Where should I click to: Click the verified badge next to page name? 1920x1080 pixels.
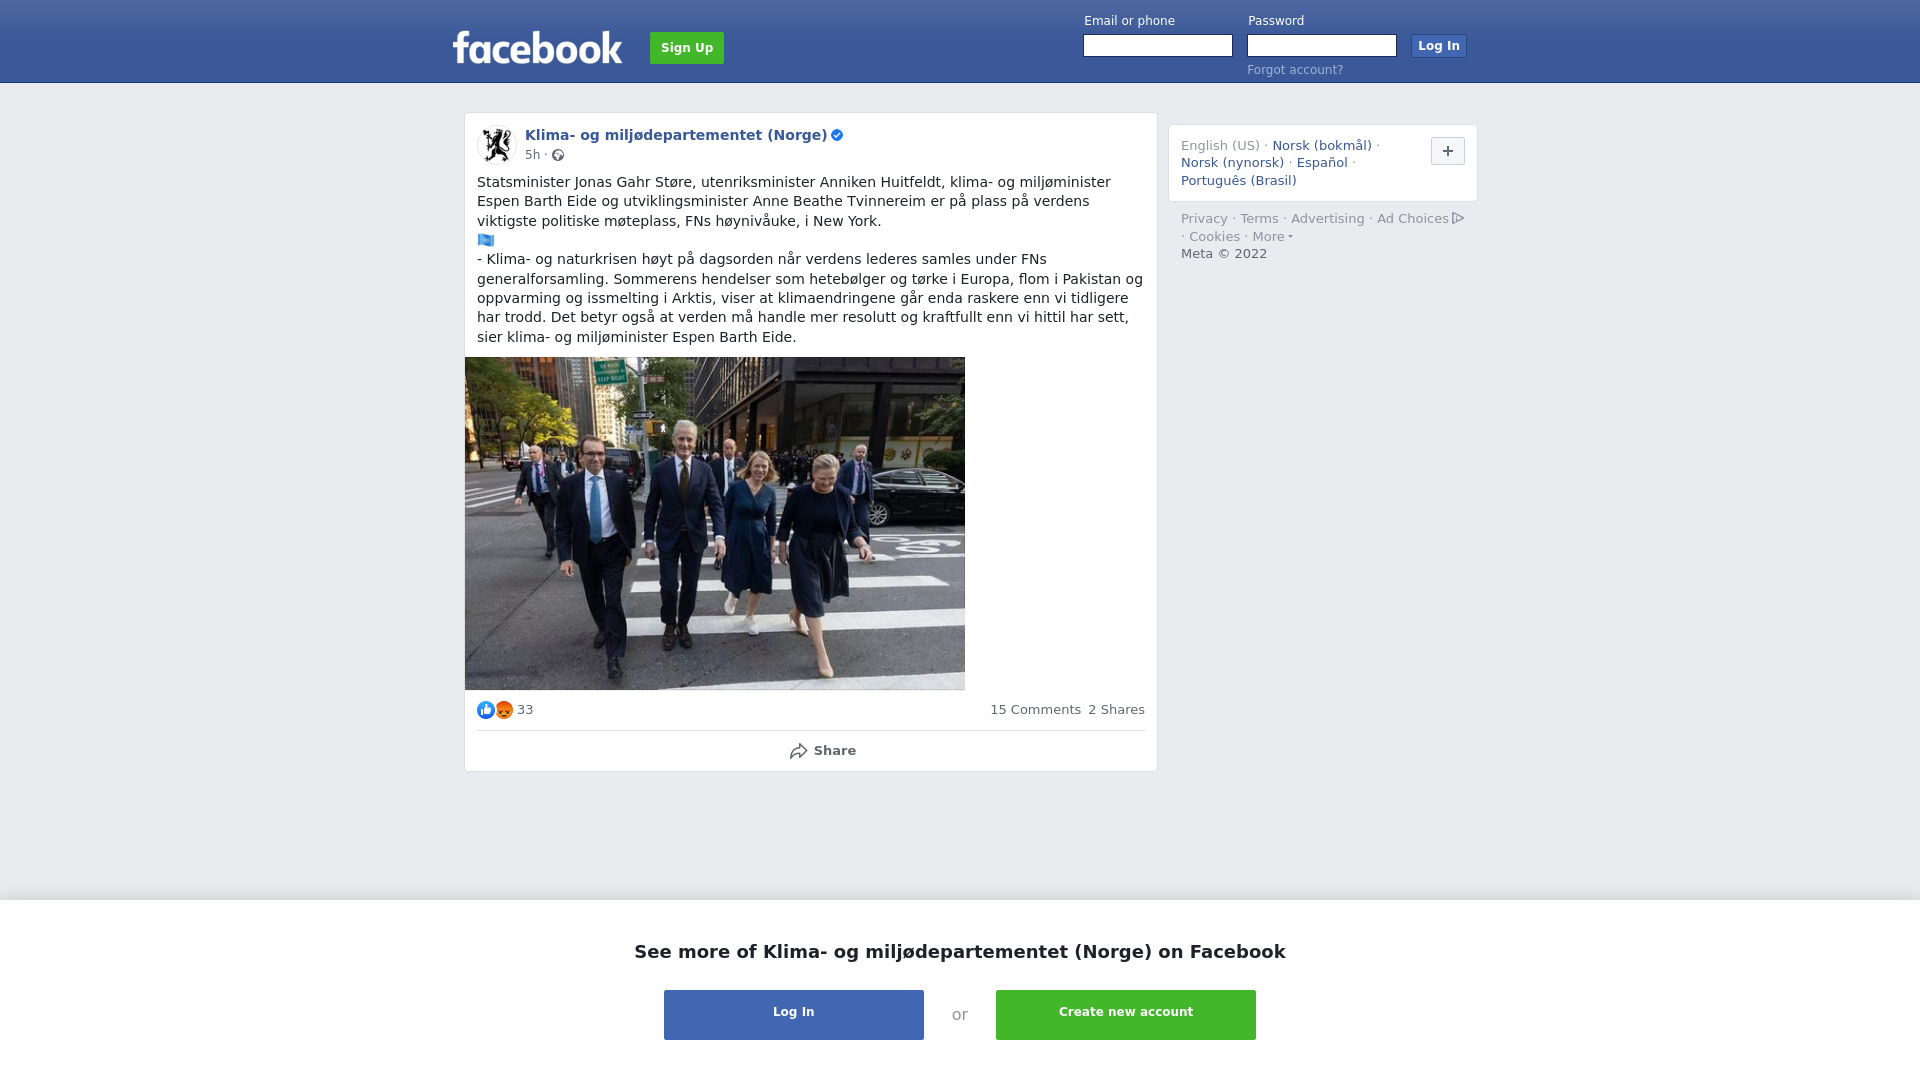click(837, 135)
